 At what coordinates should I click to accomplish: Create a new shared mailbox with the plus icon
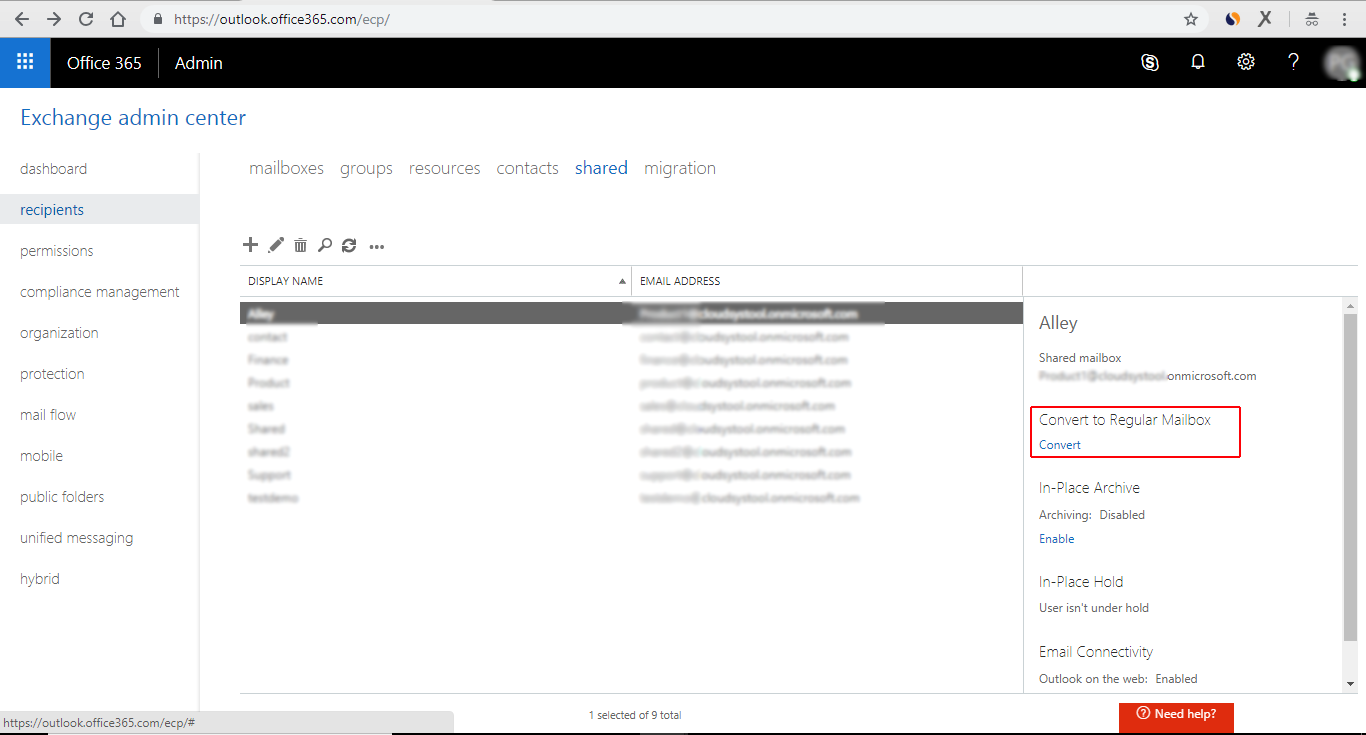[250, 244]
